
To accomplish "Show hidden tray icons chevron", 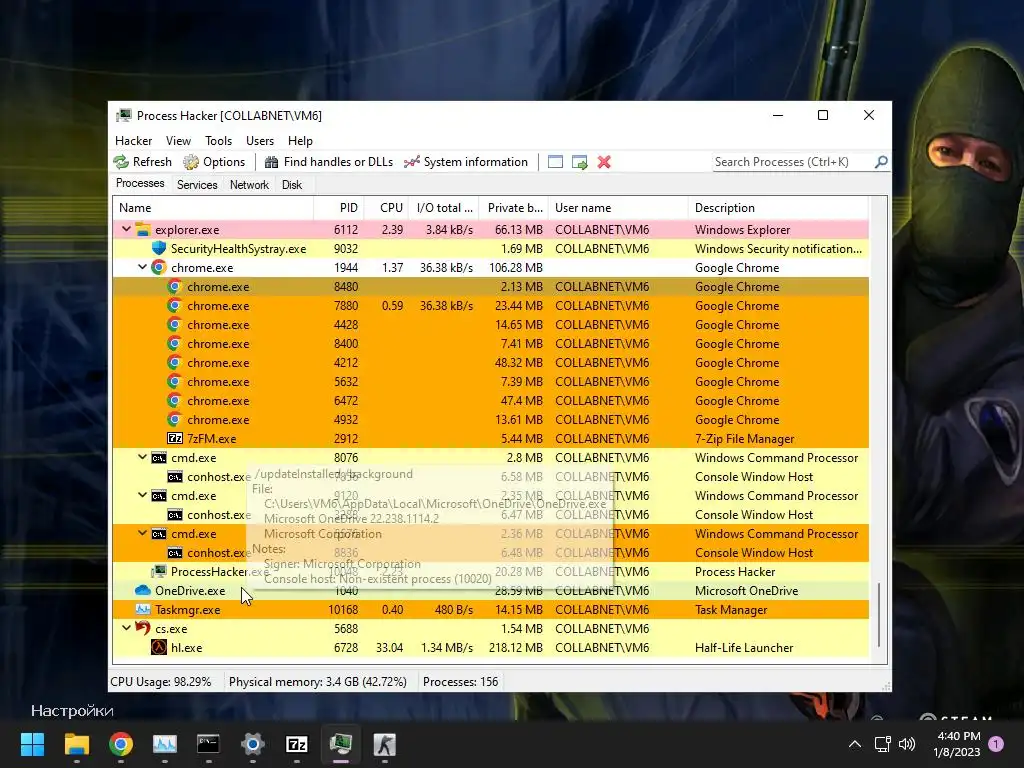I will tap(854, 744).
